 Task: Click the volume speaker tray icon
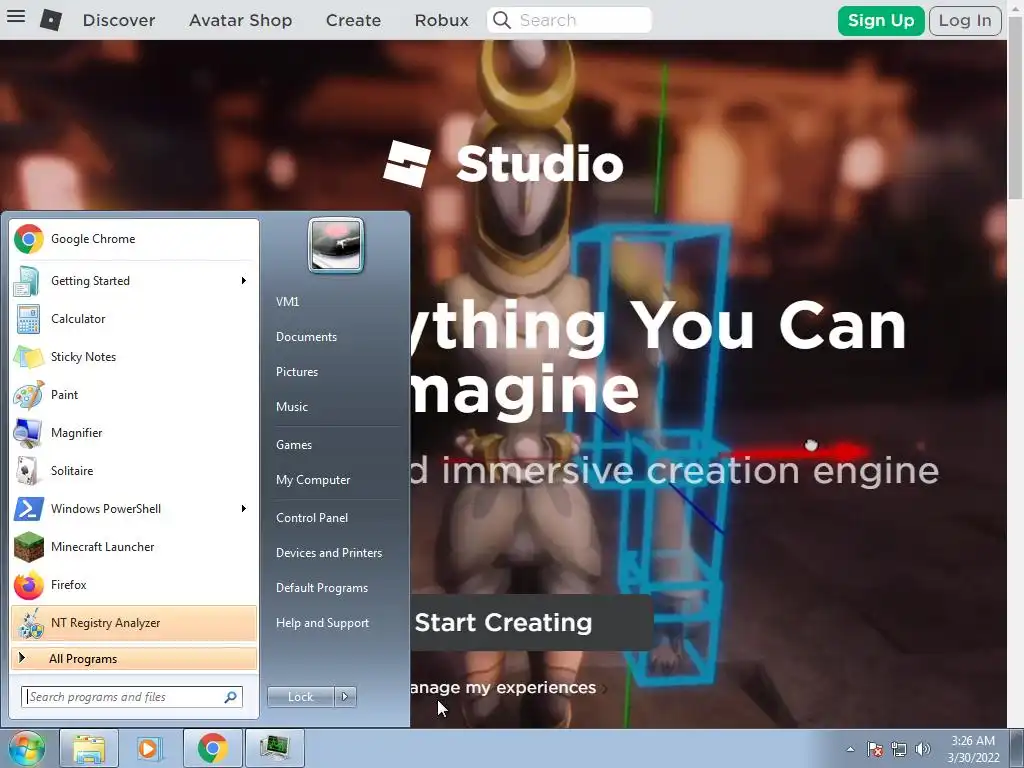point(922,749)
